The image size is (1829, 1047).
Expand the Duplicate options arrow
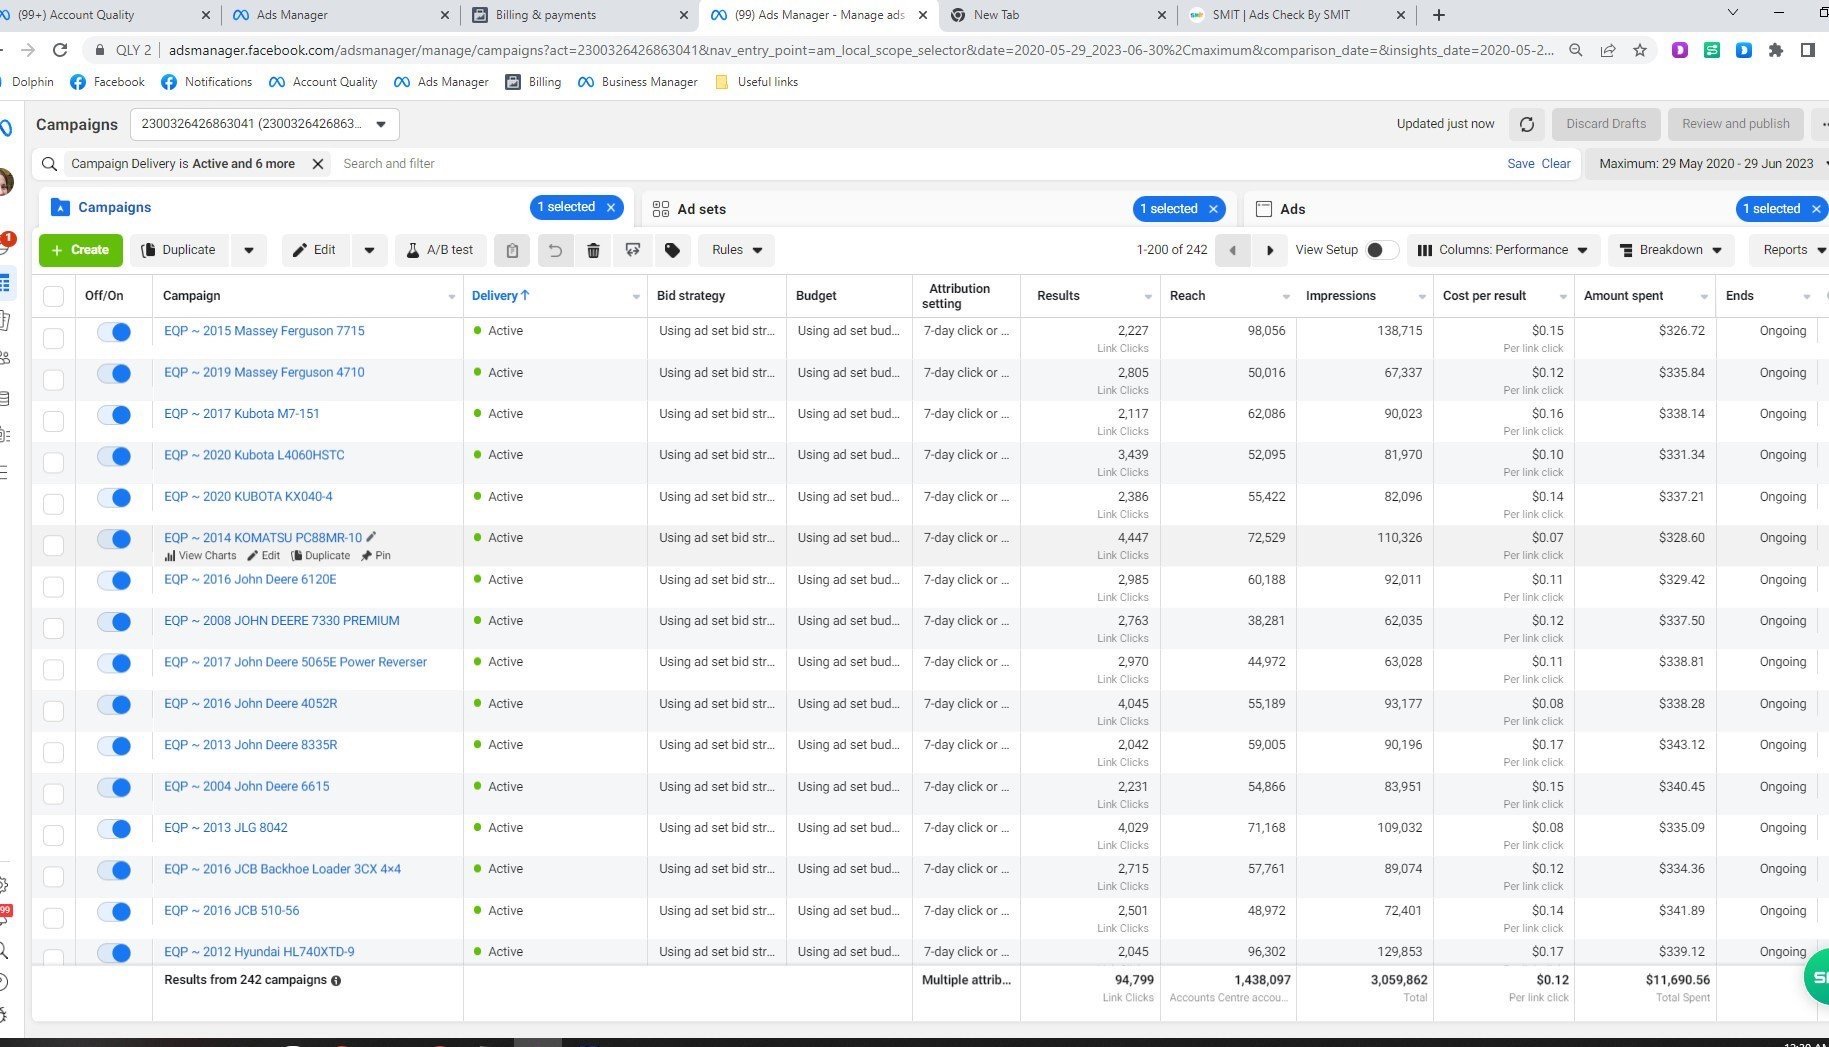pos(249,250)
